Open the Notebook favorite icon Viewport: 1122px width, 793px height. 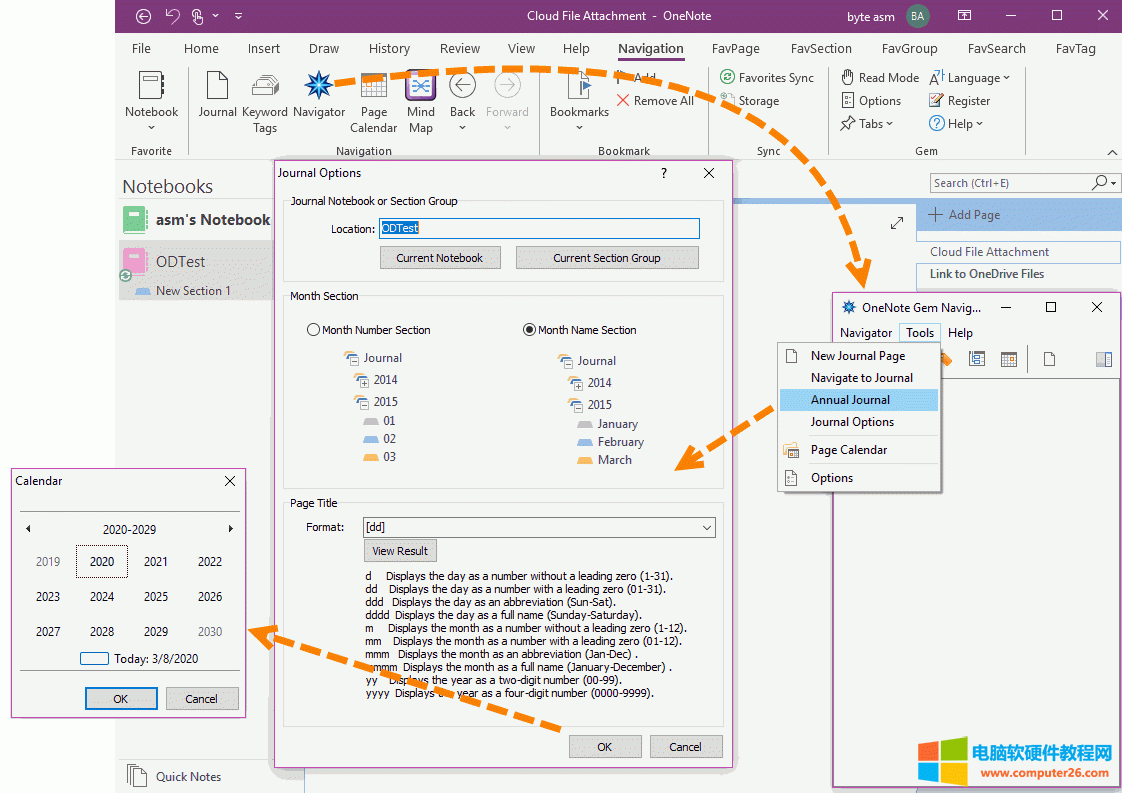click(x=152, y=87)
